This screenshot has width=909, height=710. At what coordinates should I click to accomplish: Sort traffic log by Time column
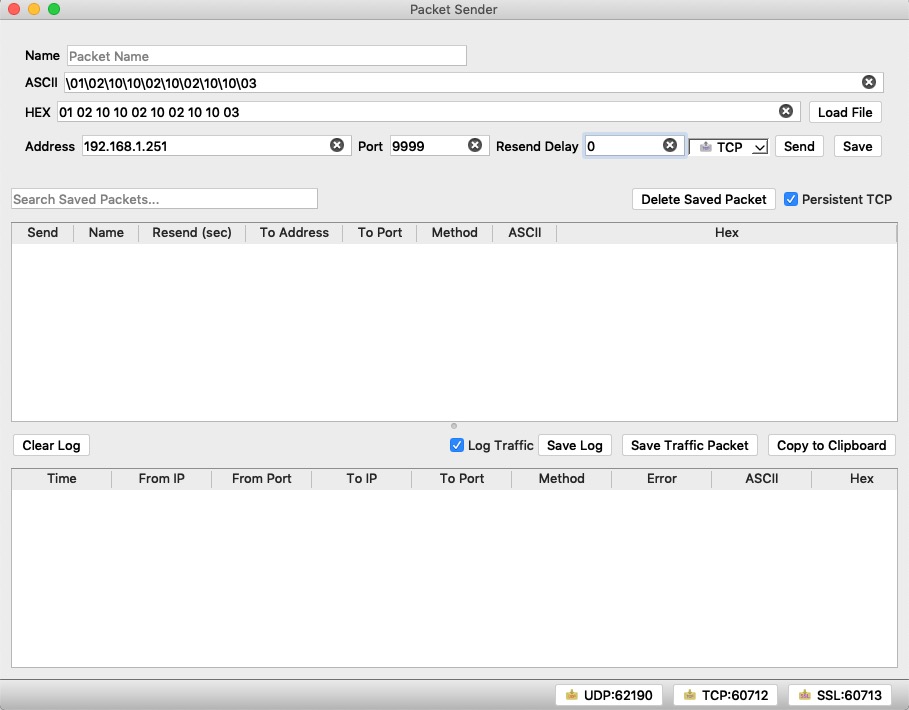coord(61,479)
